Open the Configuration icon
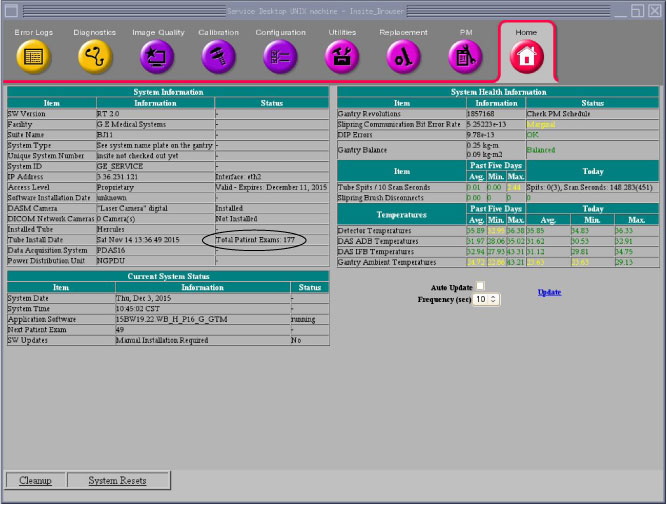The width and height of the screenshot is (667, 505). (280, 56)
